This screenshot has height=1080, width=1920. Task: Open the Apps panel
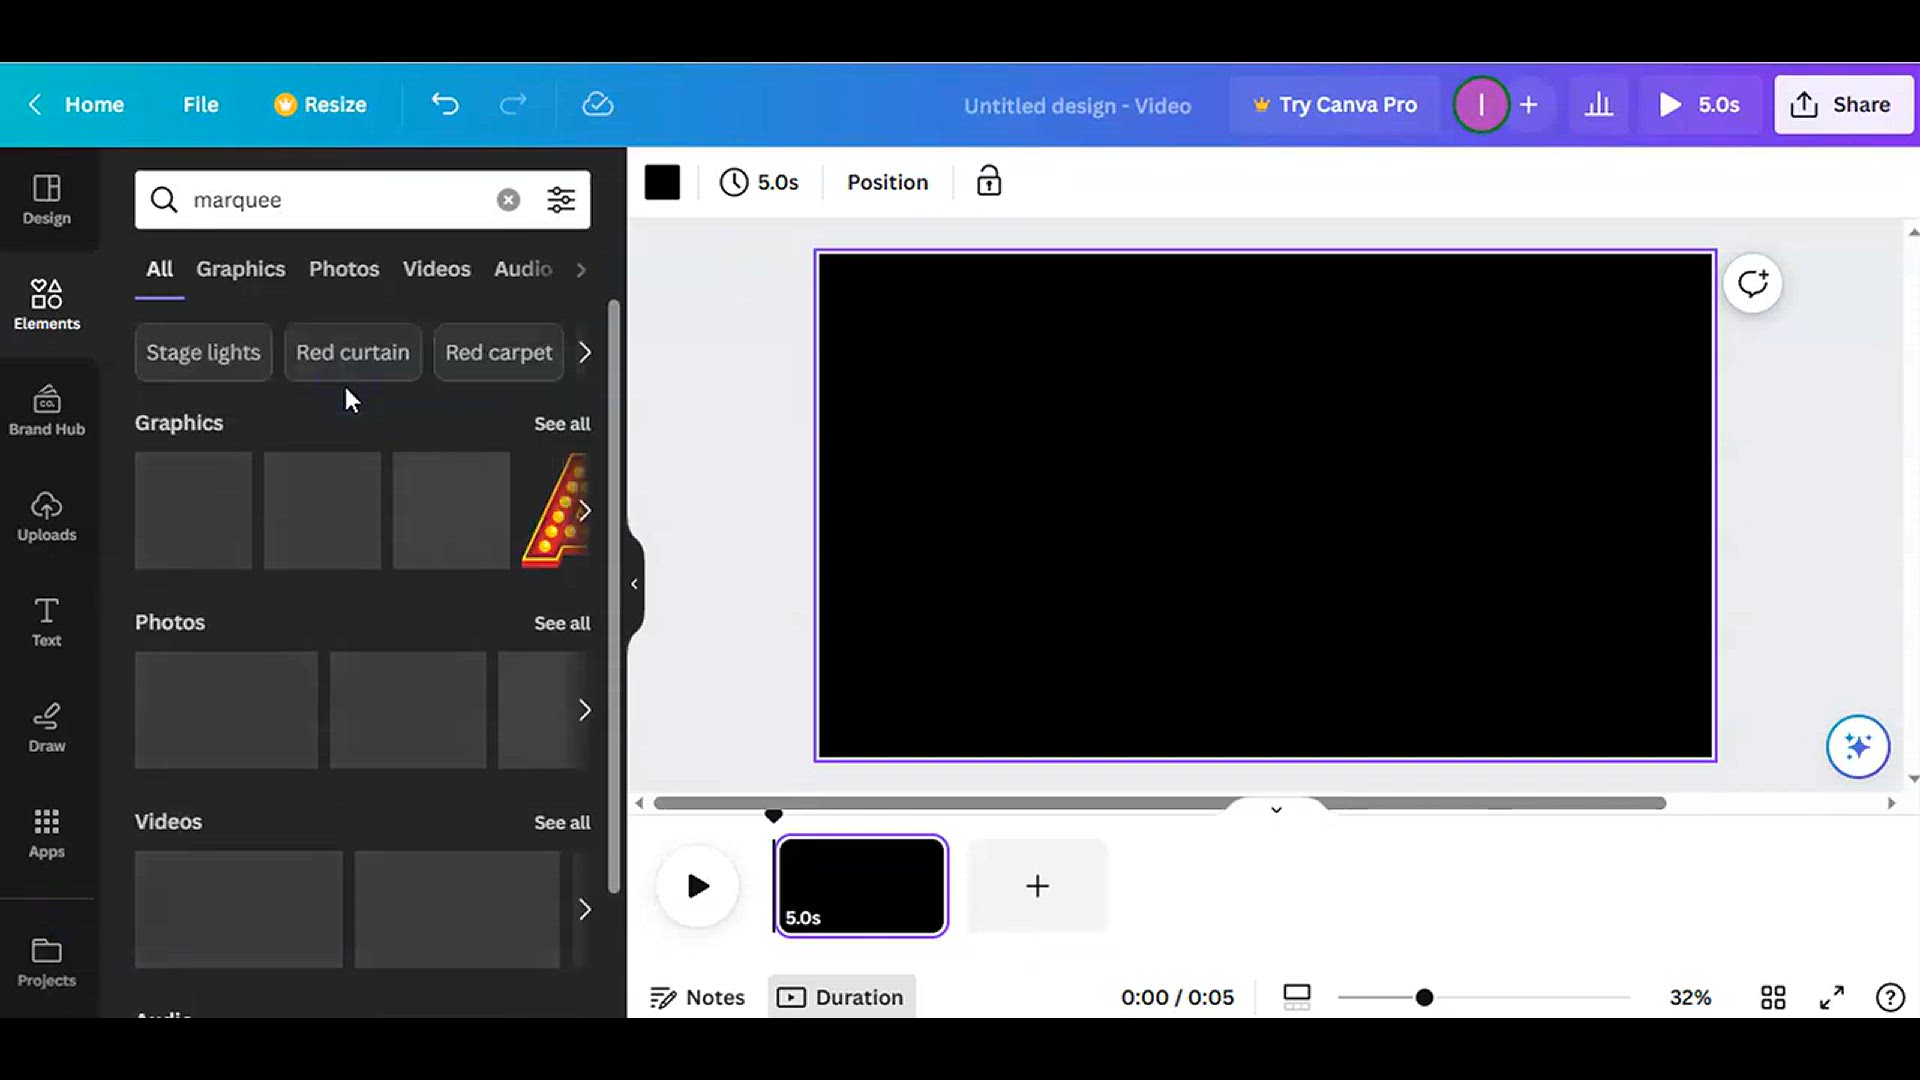coord(47,833)
